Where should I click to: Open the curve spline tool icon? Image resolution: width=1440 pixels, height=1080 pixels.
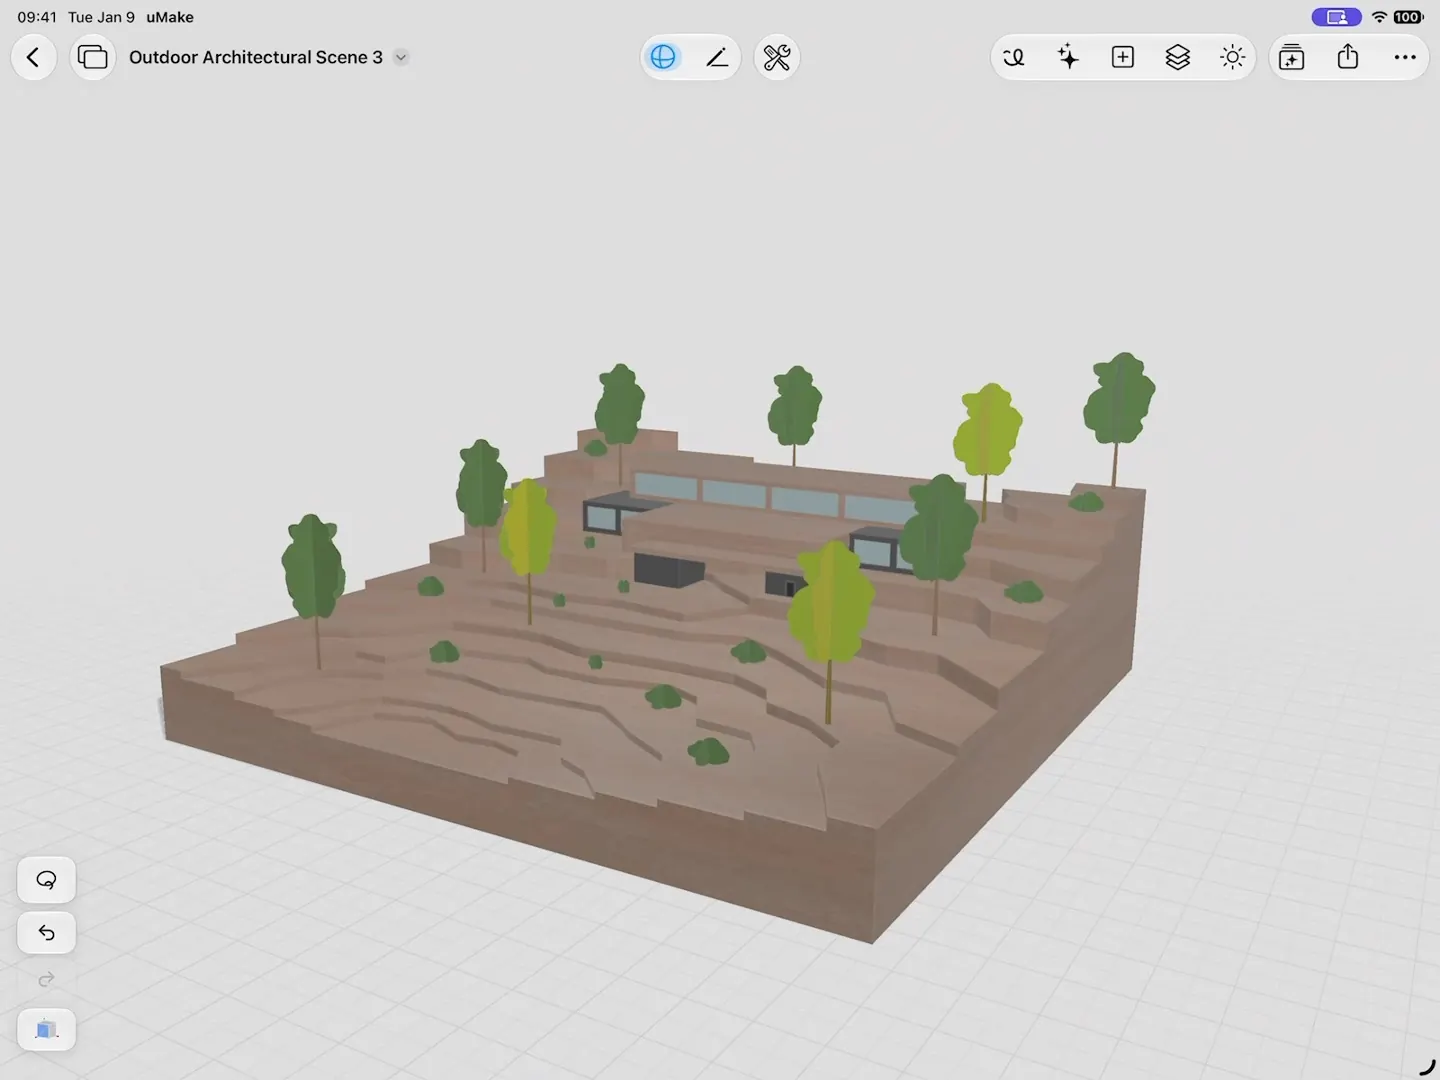(1014, 58)
